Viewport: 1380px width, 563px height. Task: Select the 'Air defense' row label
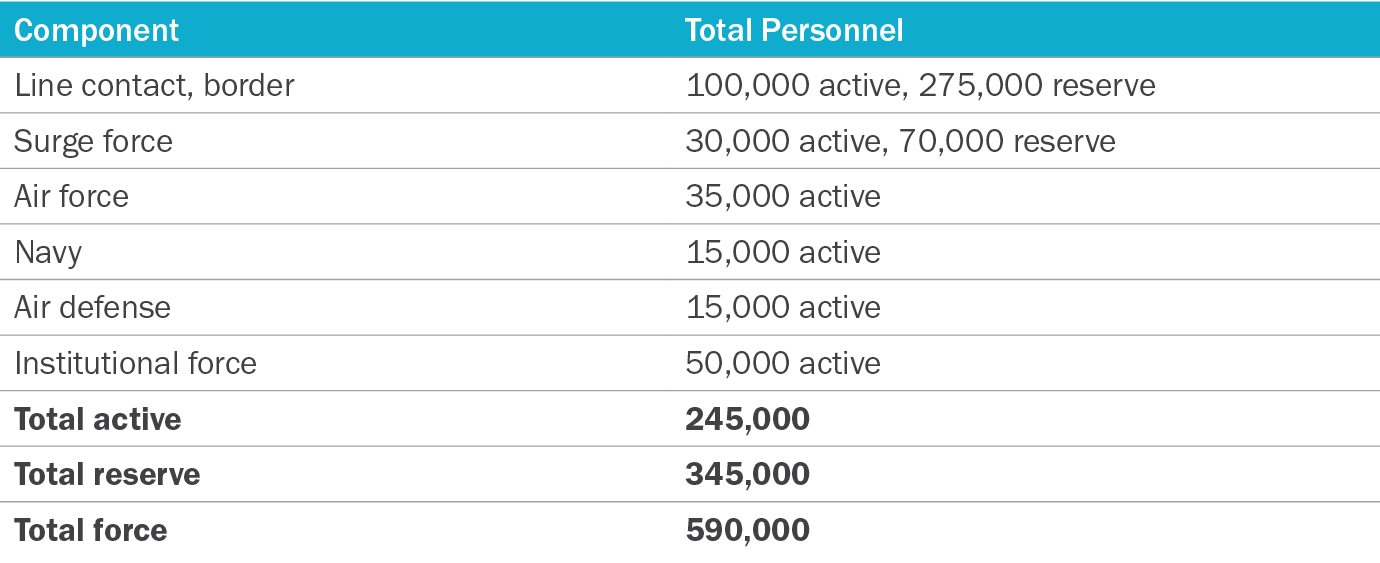tap(92, 307)
